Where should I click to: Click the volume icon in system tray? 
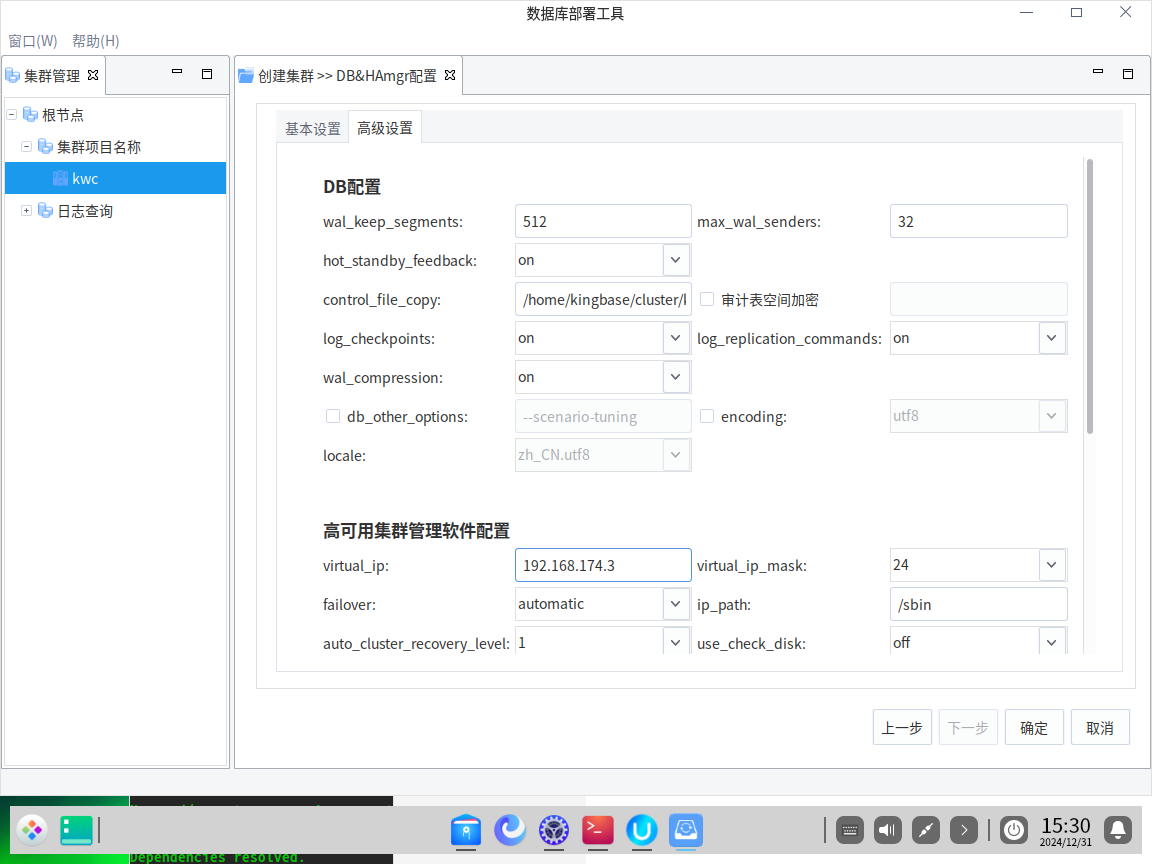[887, 829]
